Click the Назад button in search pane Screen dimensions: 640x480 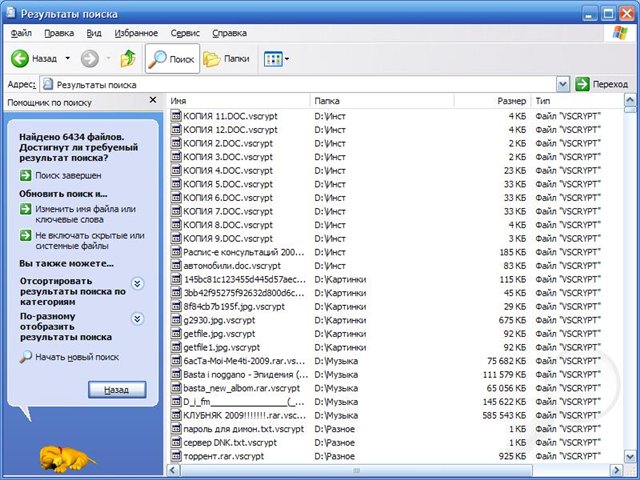tap(116, 389)
